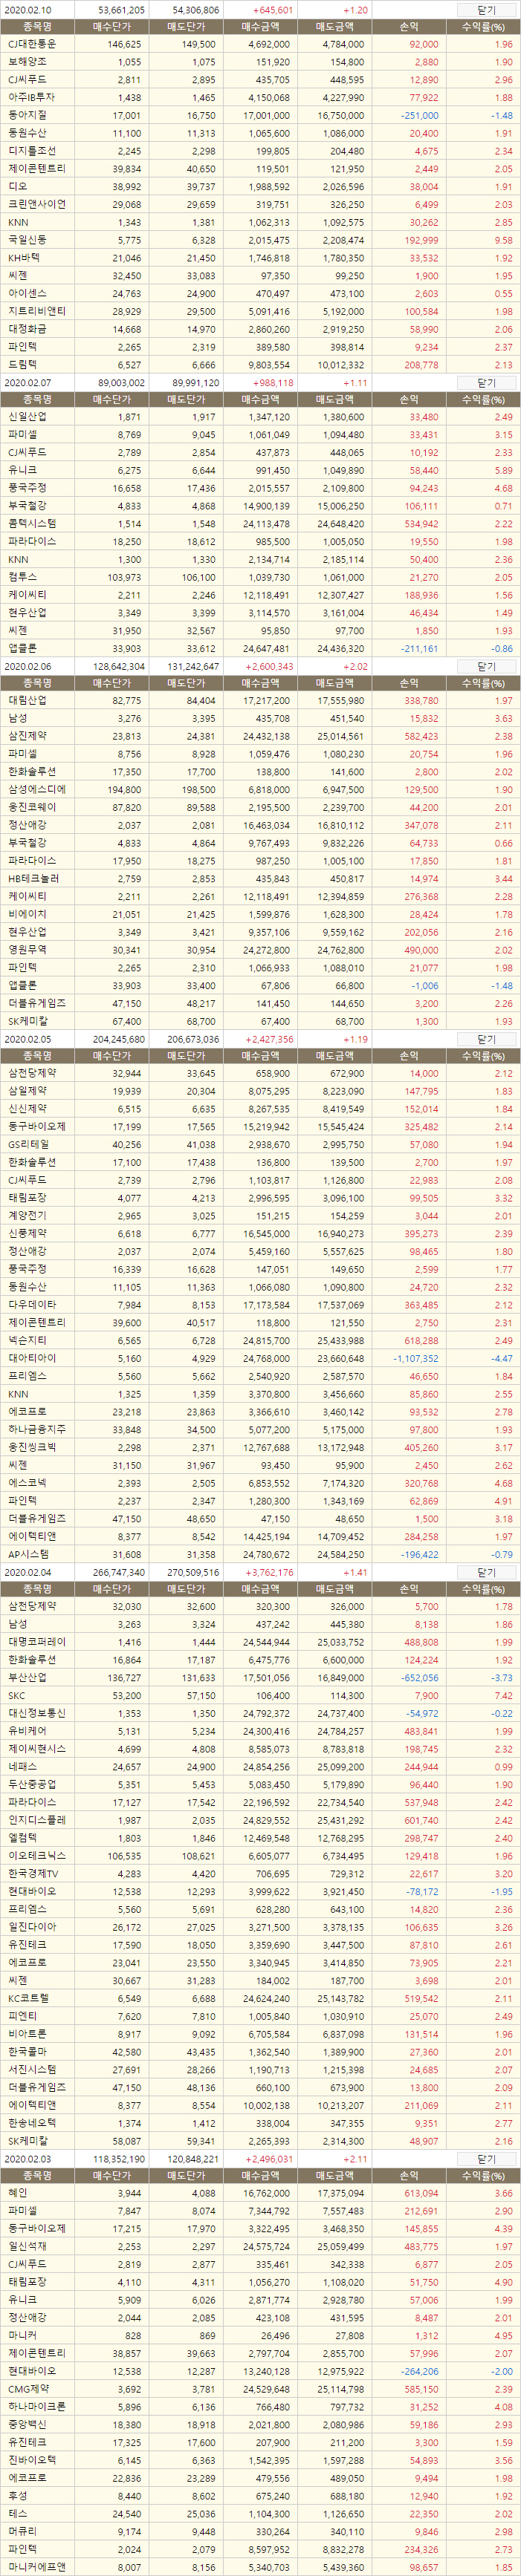Click 닫기 button for 2020.02.07 section

[x=485, y=382]
